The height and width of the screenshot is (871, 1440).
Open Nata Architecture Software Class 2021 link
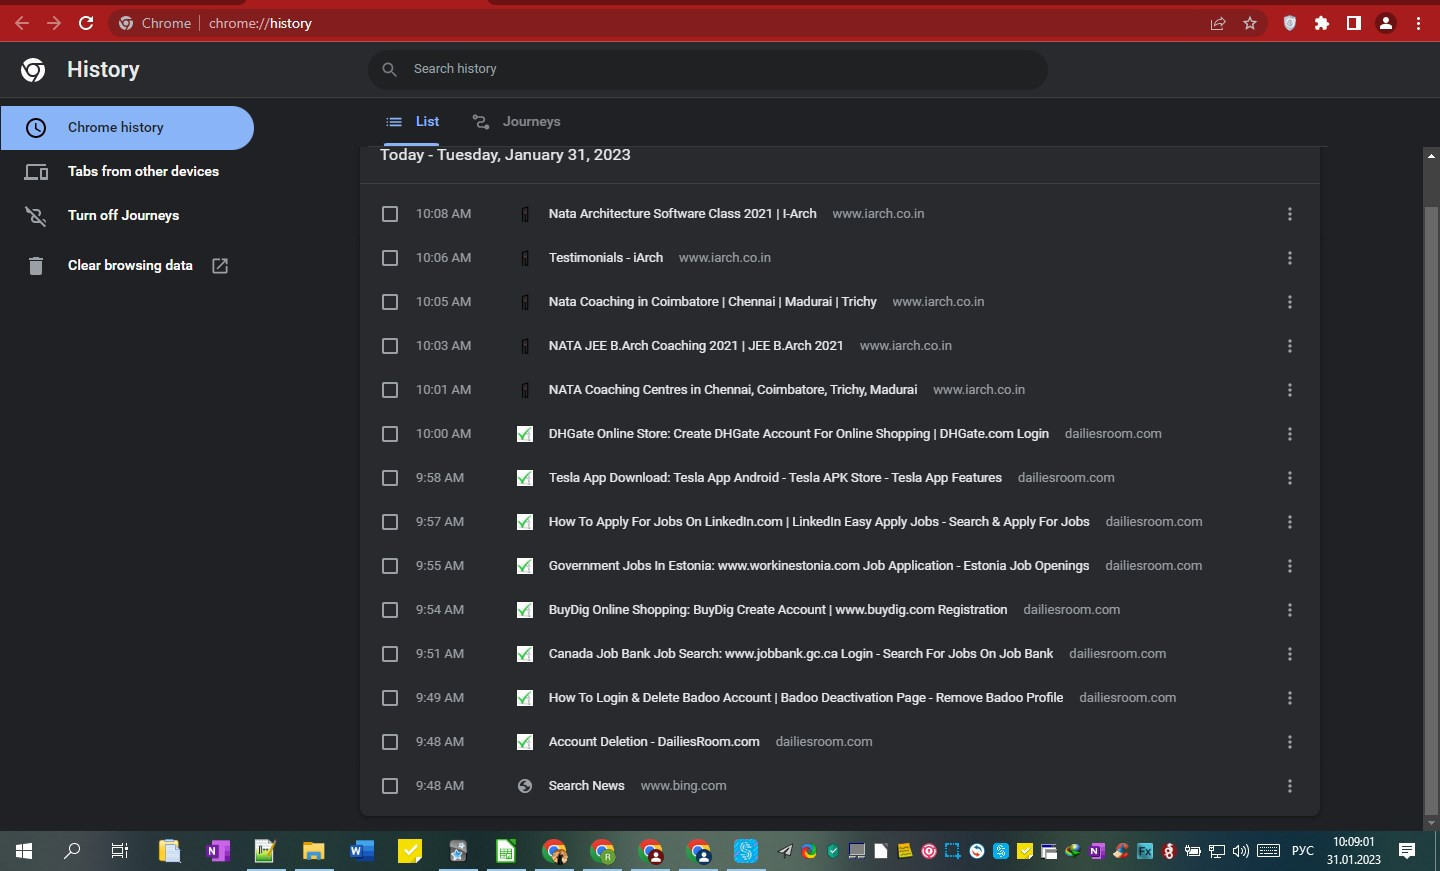pyautogui.click(x=682, y=214)
